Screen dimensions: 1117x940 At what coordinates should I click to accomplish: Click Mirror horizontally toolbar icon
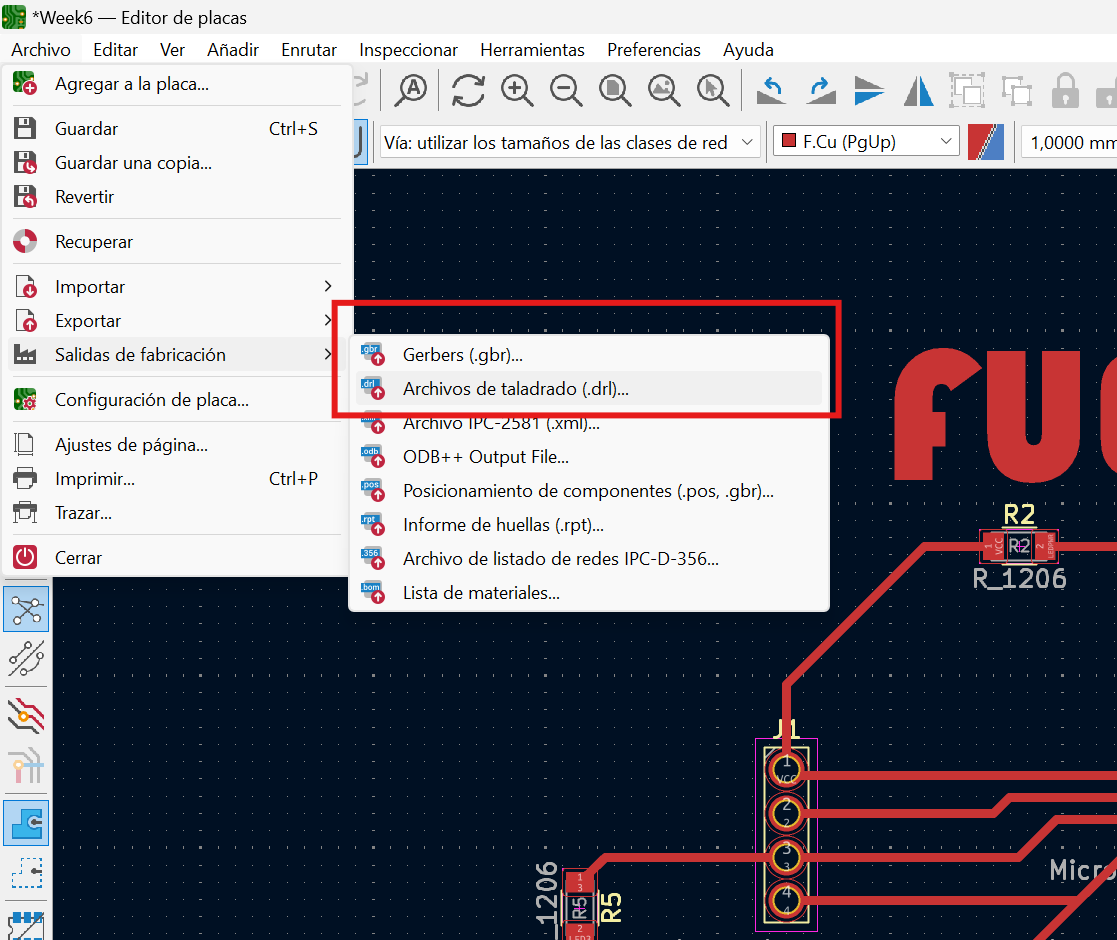[918, 91]
